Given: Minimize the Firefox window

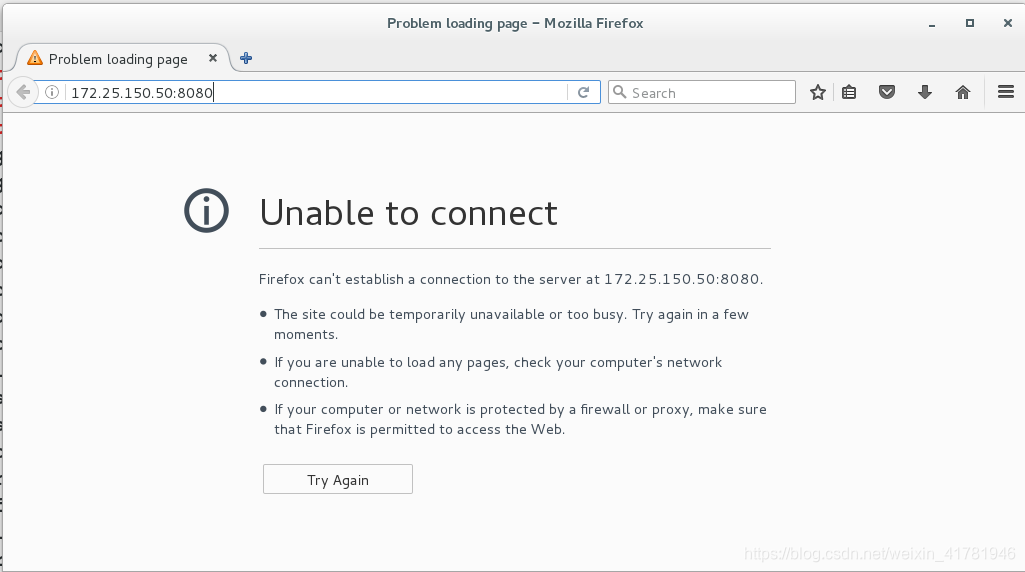Looking at the screenshot, I should 932,24.
